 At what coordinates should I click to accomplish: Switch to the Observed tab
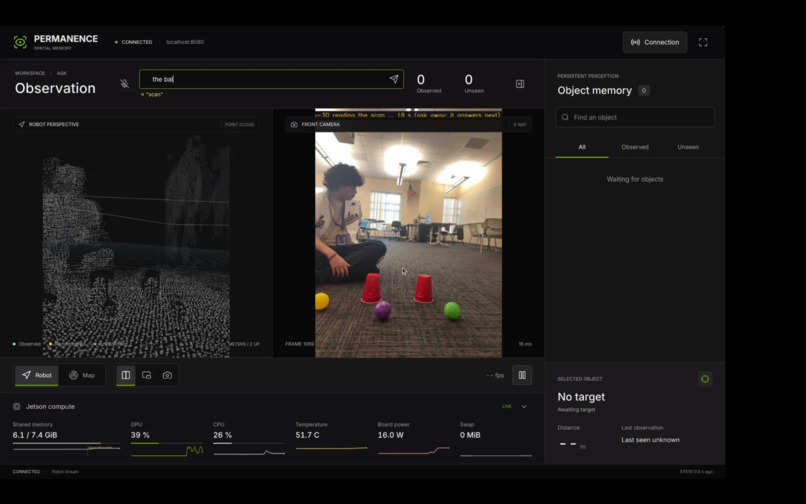(635, 147)
